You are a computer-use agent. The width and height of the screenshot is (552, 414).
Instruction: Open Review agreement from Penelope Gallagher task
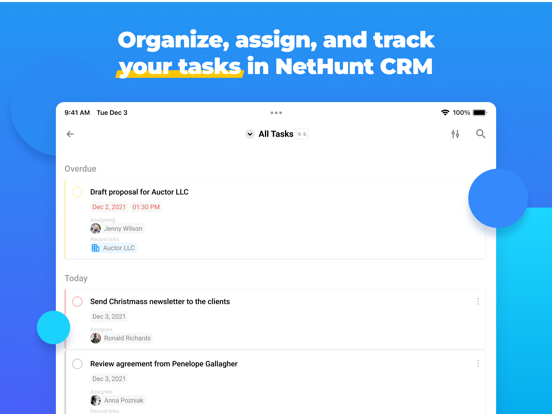pos(164,364)
